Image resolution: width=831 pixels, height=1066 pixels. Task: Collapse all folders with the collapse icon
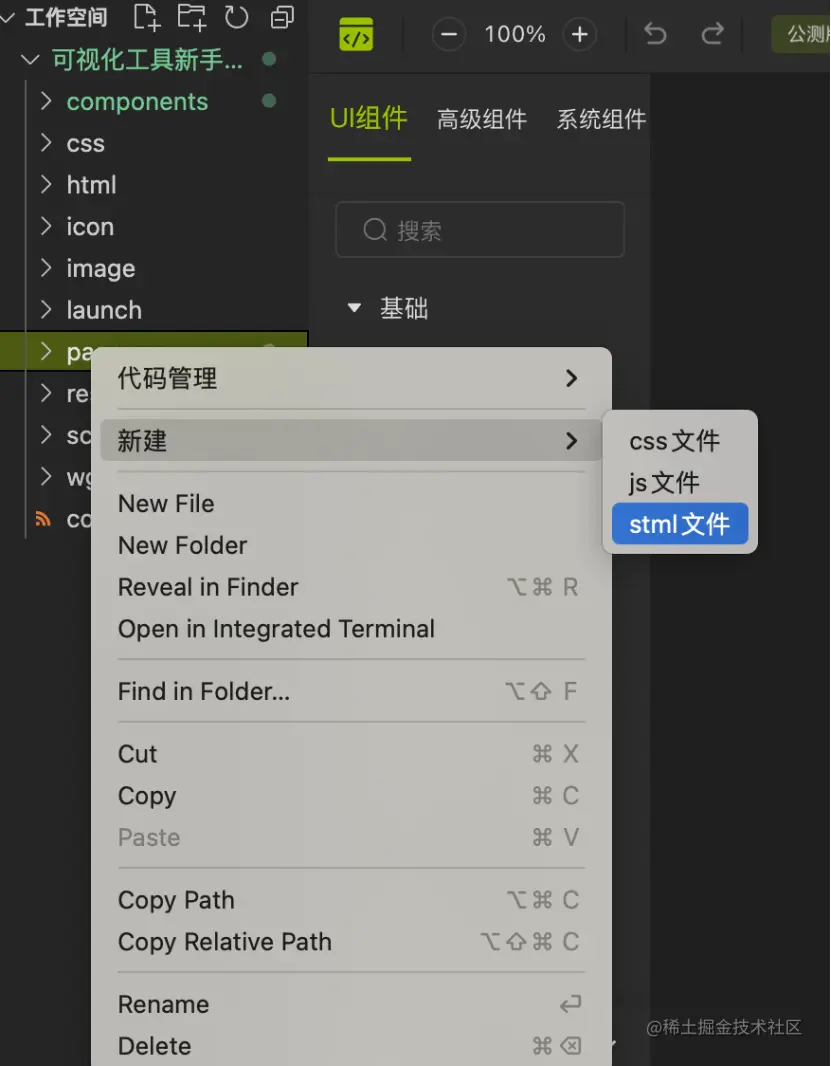pos(282,17)
